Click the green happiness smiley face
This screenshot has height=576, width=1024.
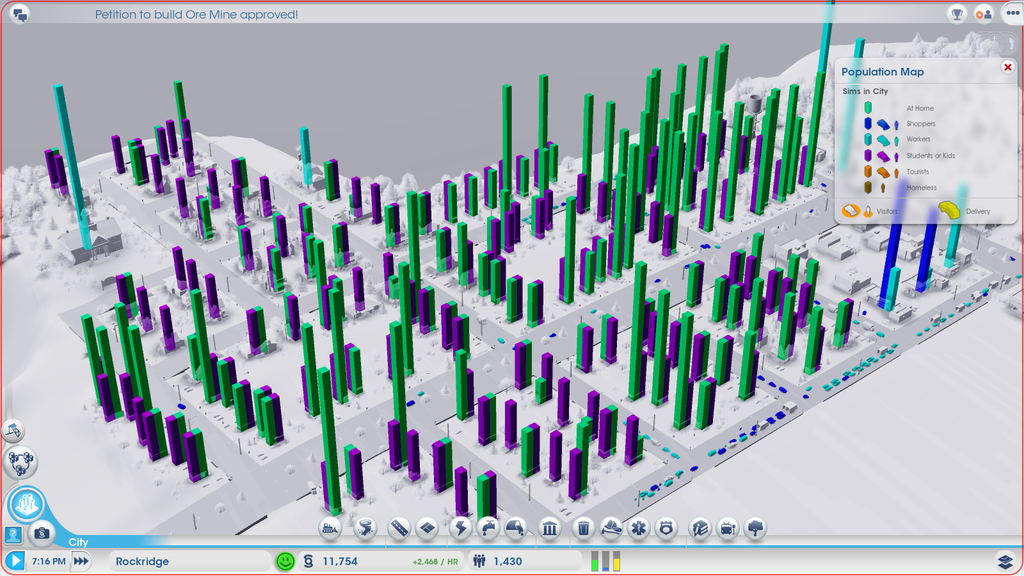pos(285,561)
